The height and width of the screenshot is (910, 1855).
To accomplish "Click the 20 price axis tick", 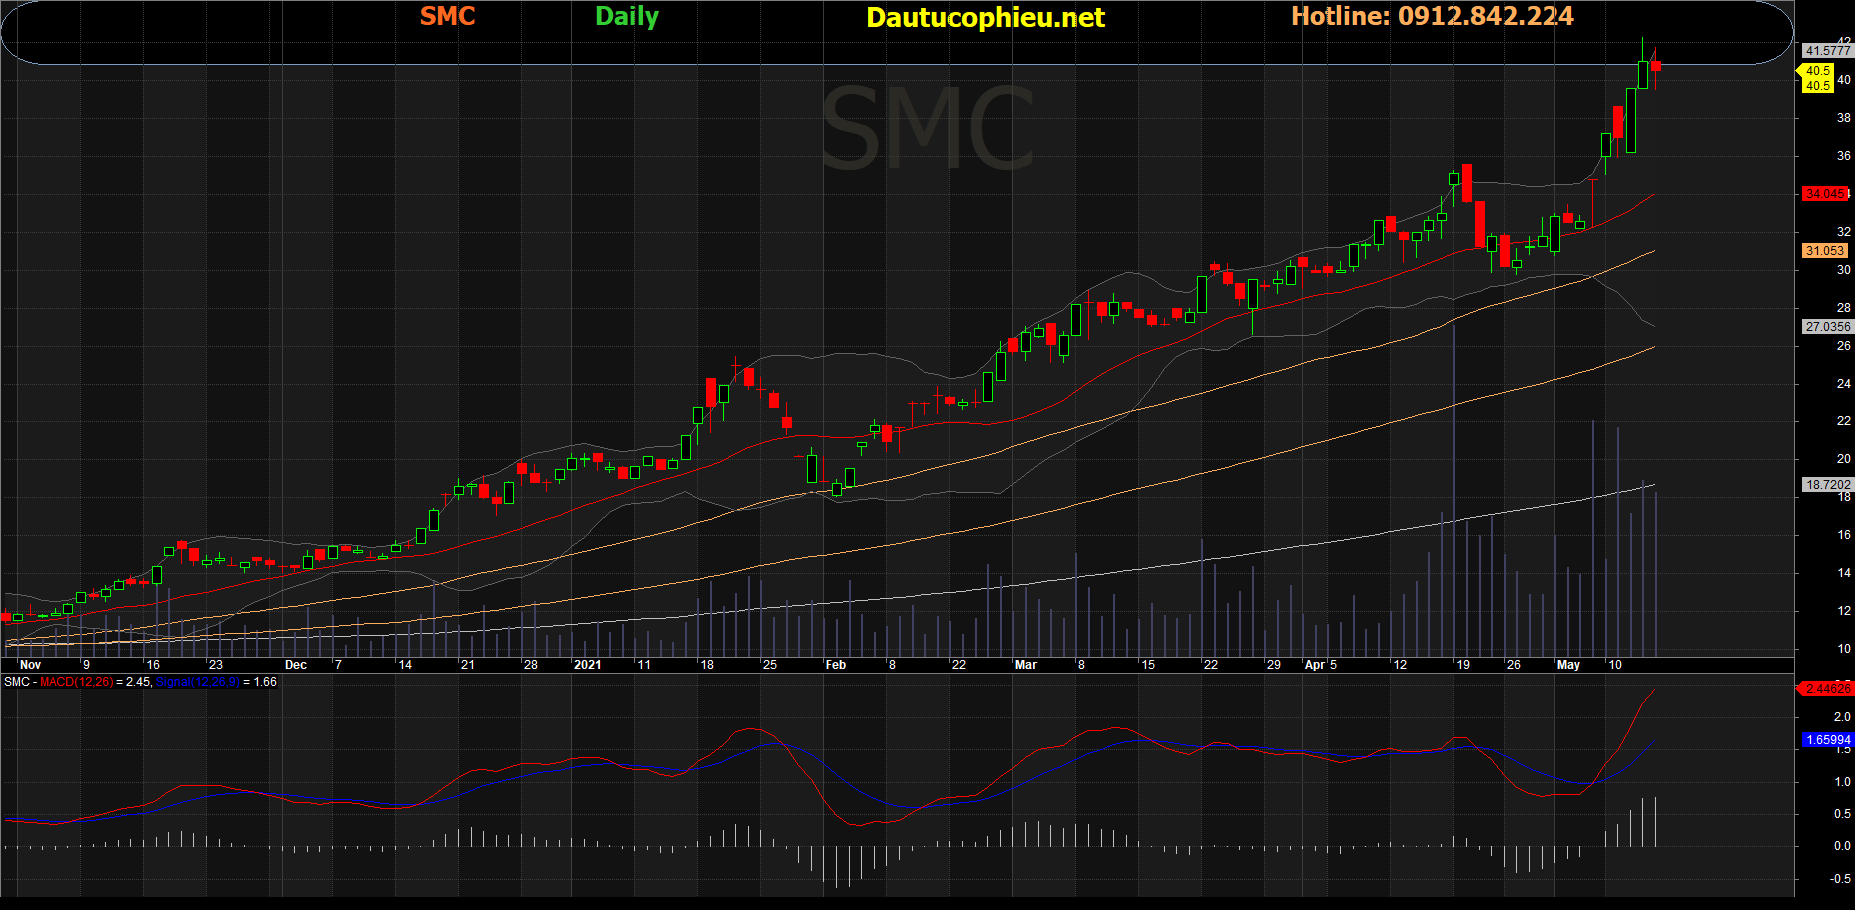I will pos(1843,459).
